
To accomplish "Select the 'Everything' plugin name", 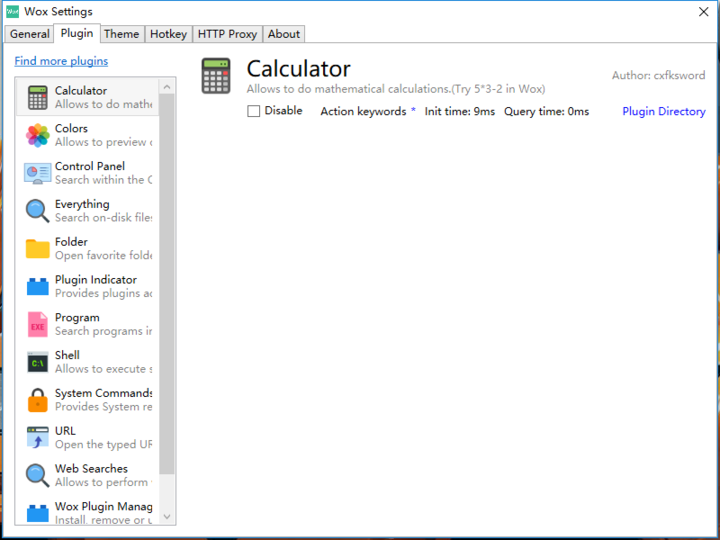I will coord(82,204).
